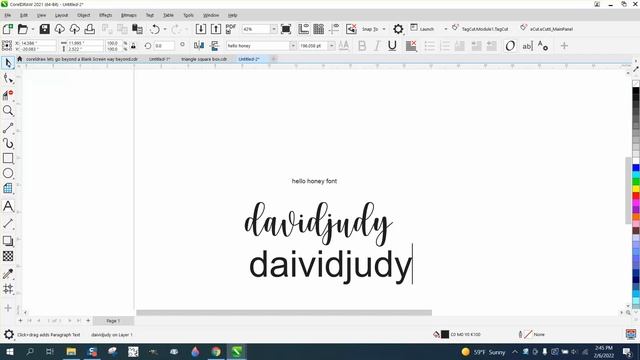Select the Parallel Dimension tool
The width and height of the screenshot is (640, 360).
click(x=8, y=223)
